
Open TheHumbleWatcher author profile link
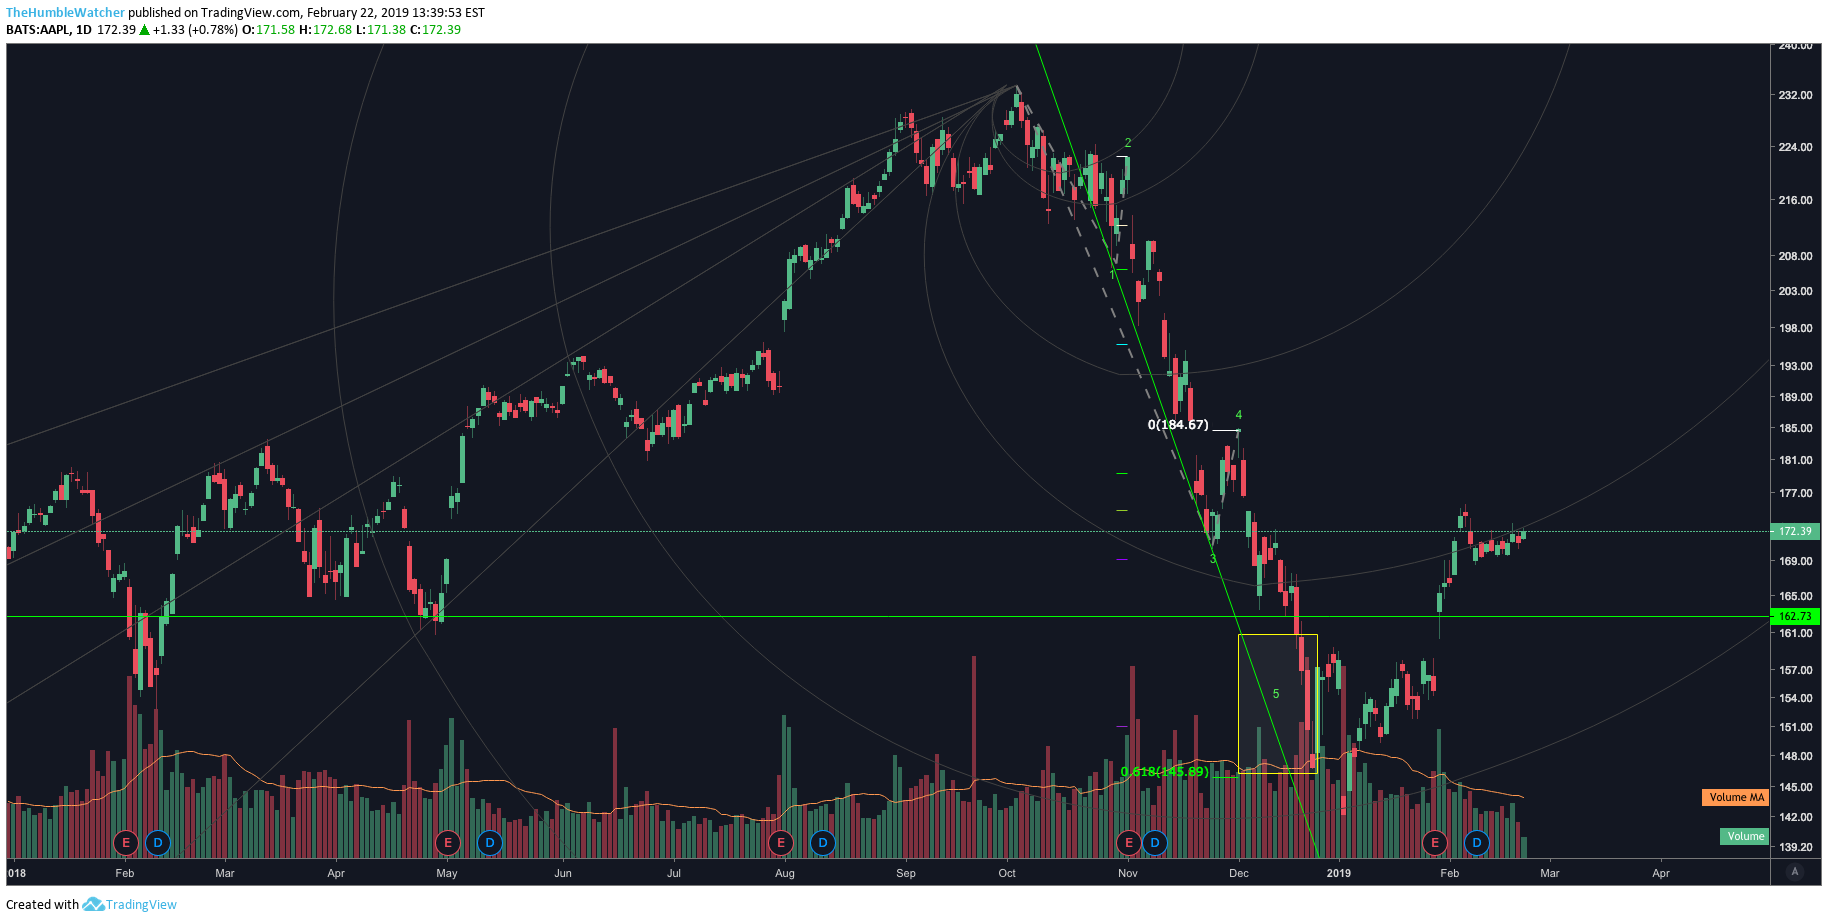coord(65,13)
